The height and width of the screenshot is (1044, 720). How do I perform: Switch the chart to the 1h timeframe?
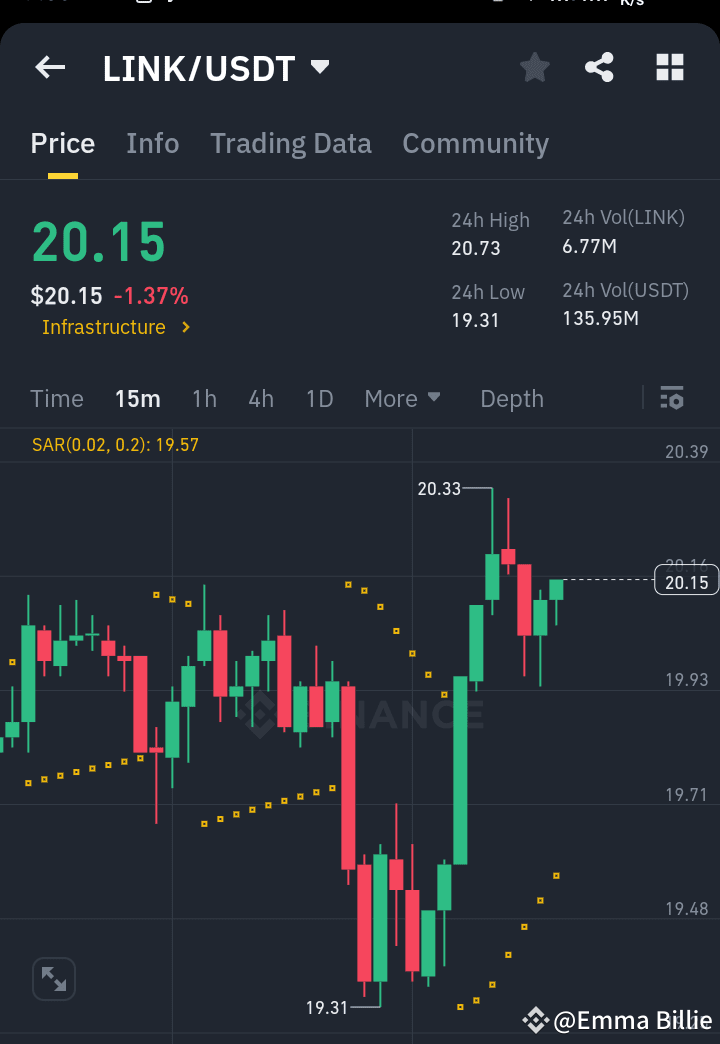point(204,398)
